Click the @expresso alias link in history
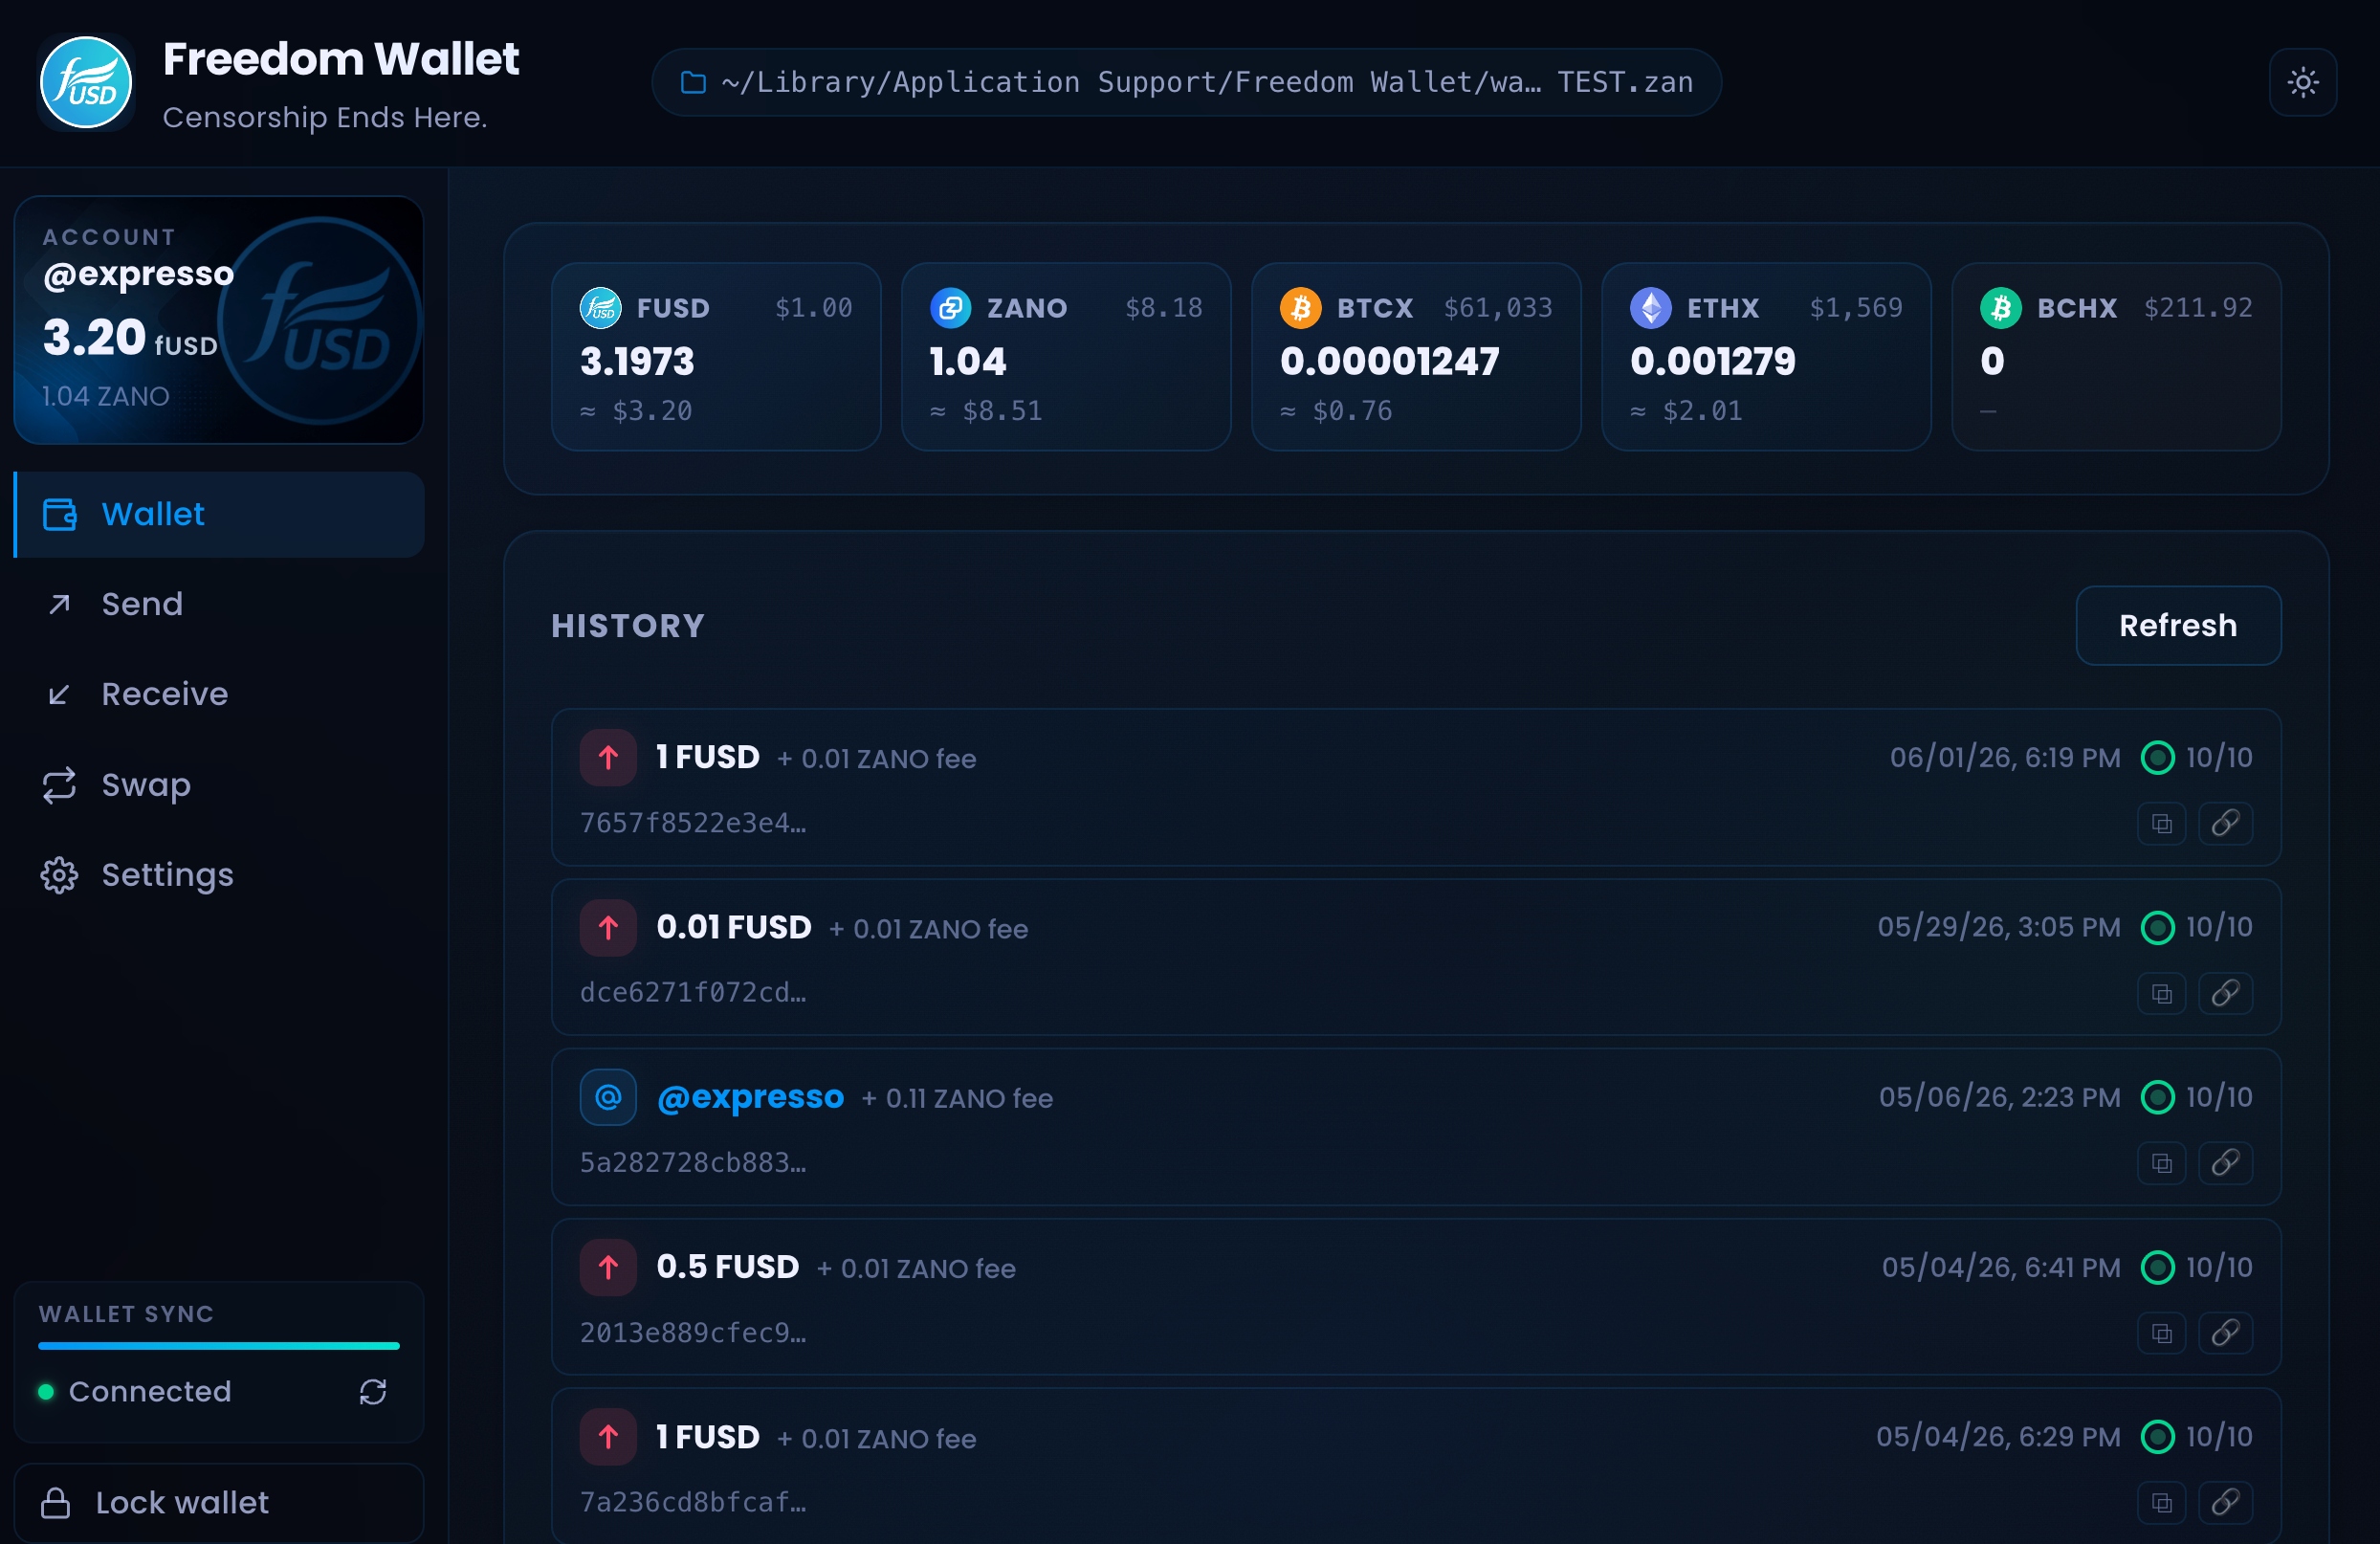 point(750,1097)
